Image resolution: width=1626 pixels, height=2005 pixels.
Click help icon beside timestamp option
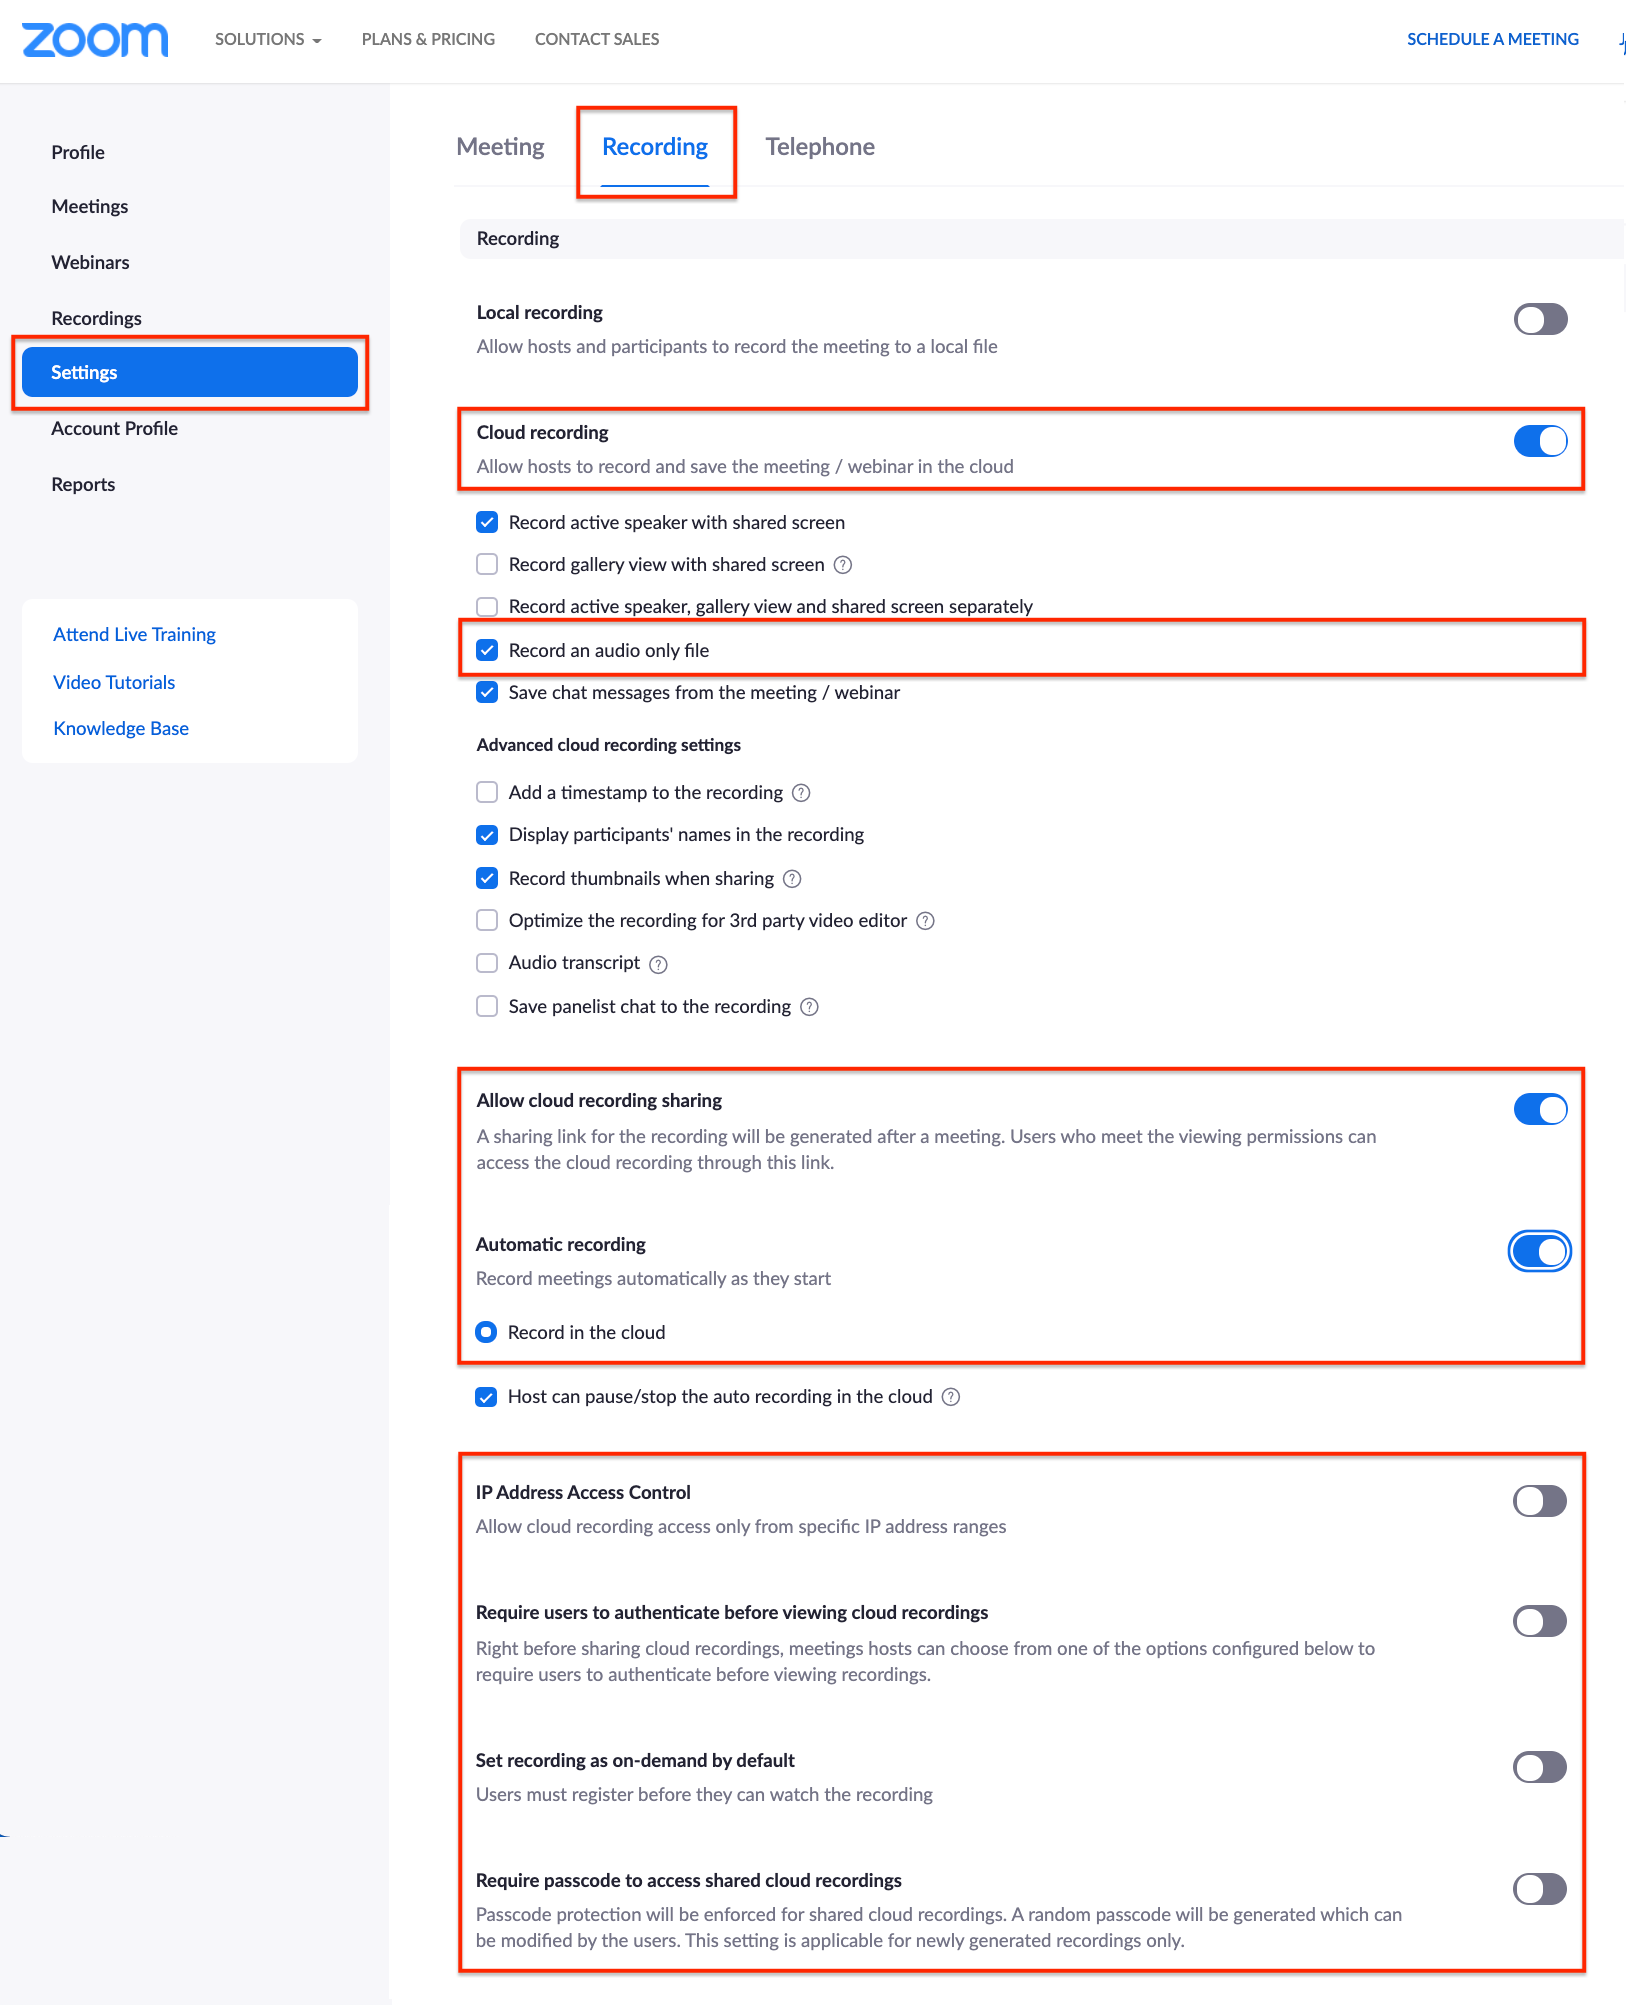click(x=801, y=793)
